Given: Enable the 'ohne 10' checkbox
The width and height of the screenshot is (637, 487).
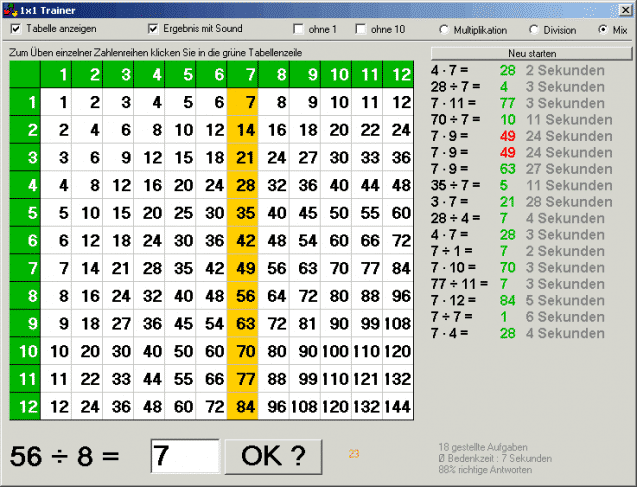Looking at the screenshot, I should pyautogui.click(x=360, y=29).
